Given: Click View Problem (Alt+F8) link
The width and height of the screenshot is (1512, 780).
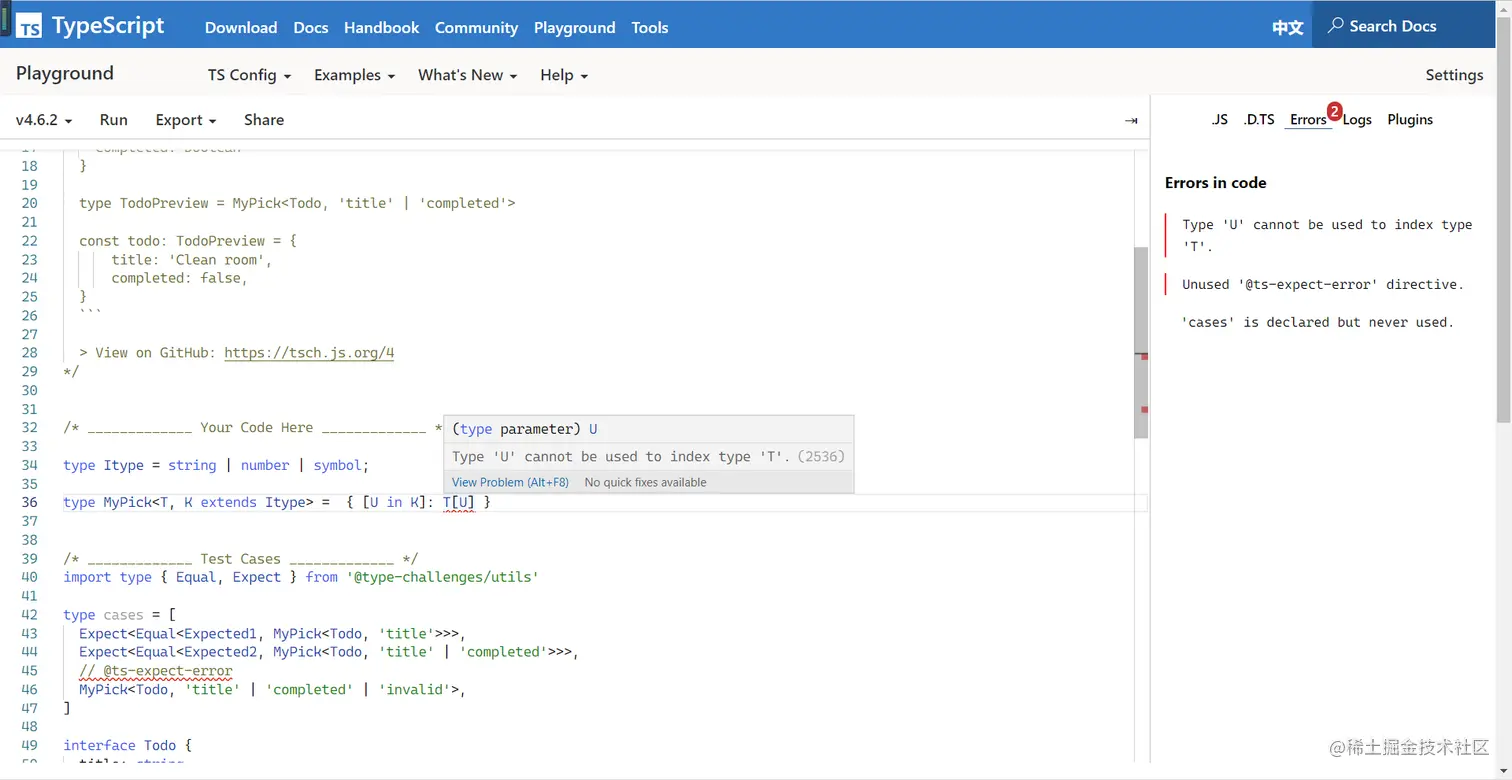Looking at the screenshot, I should pos(510,482).
